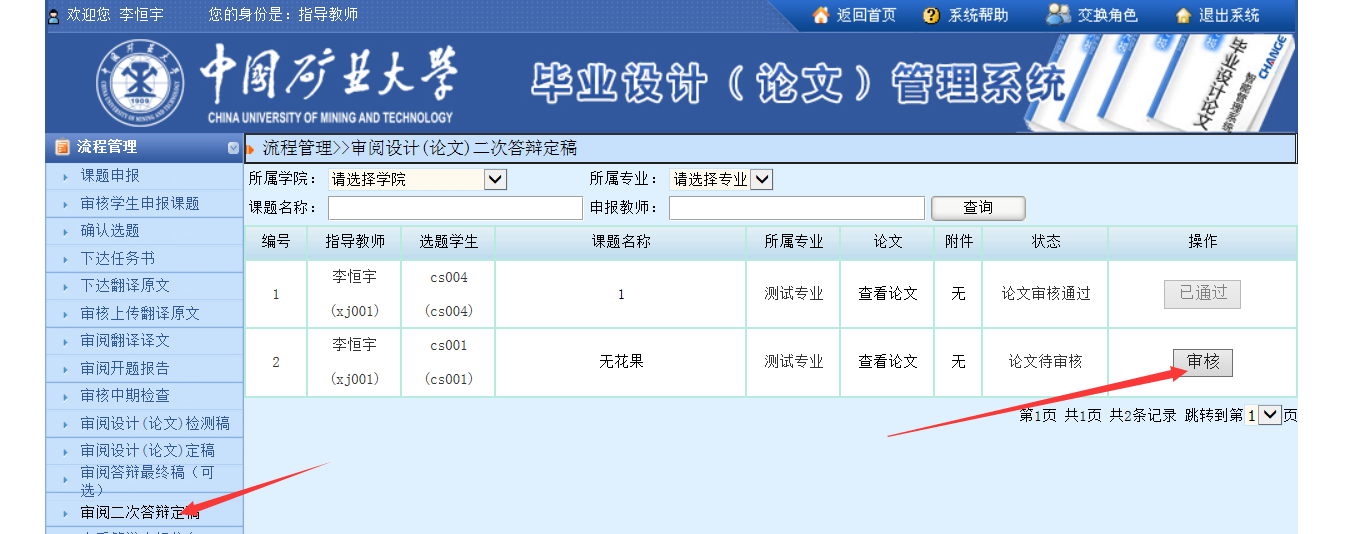Click the question mark help icon

[931, 15]
